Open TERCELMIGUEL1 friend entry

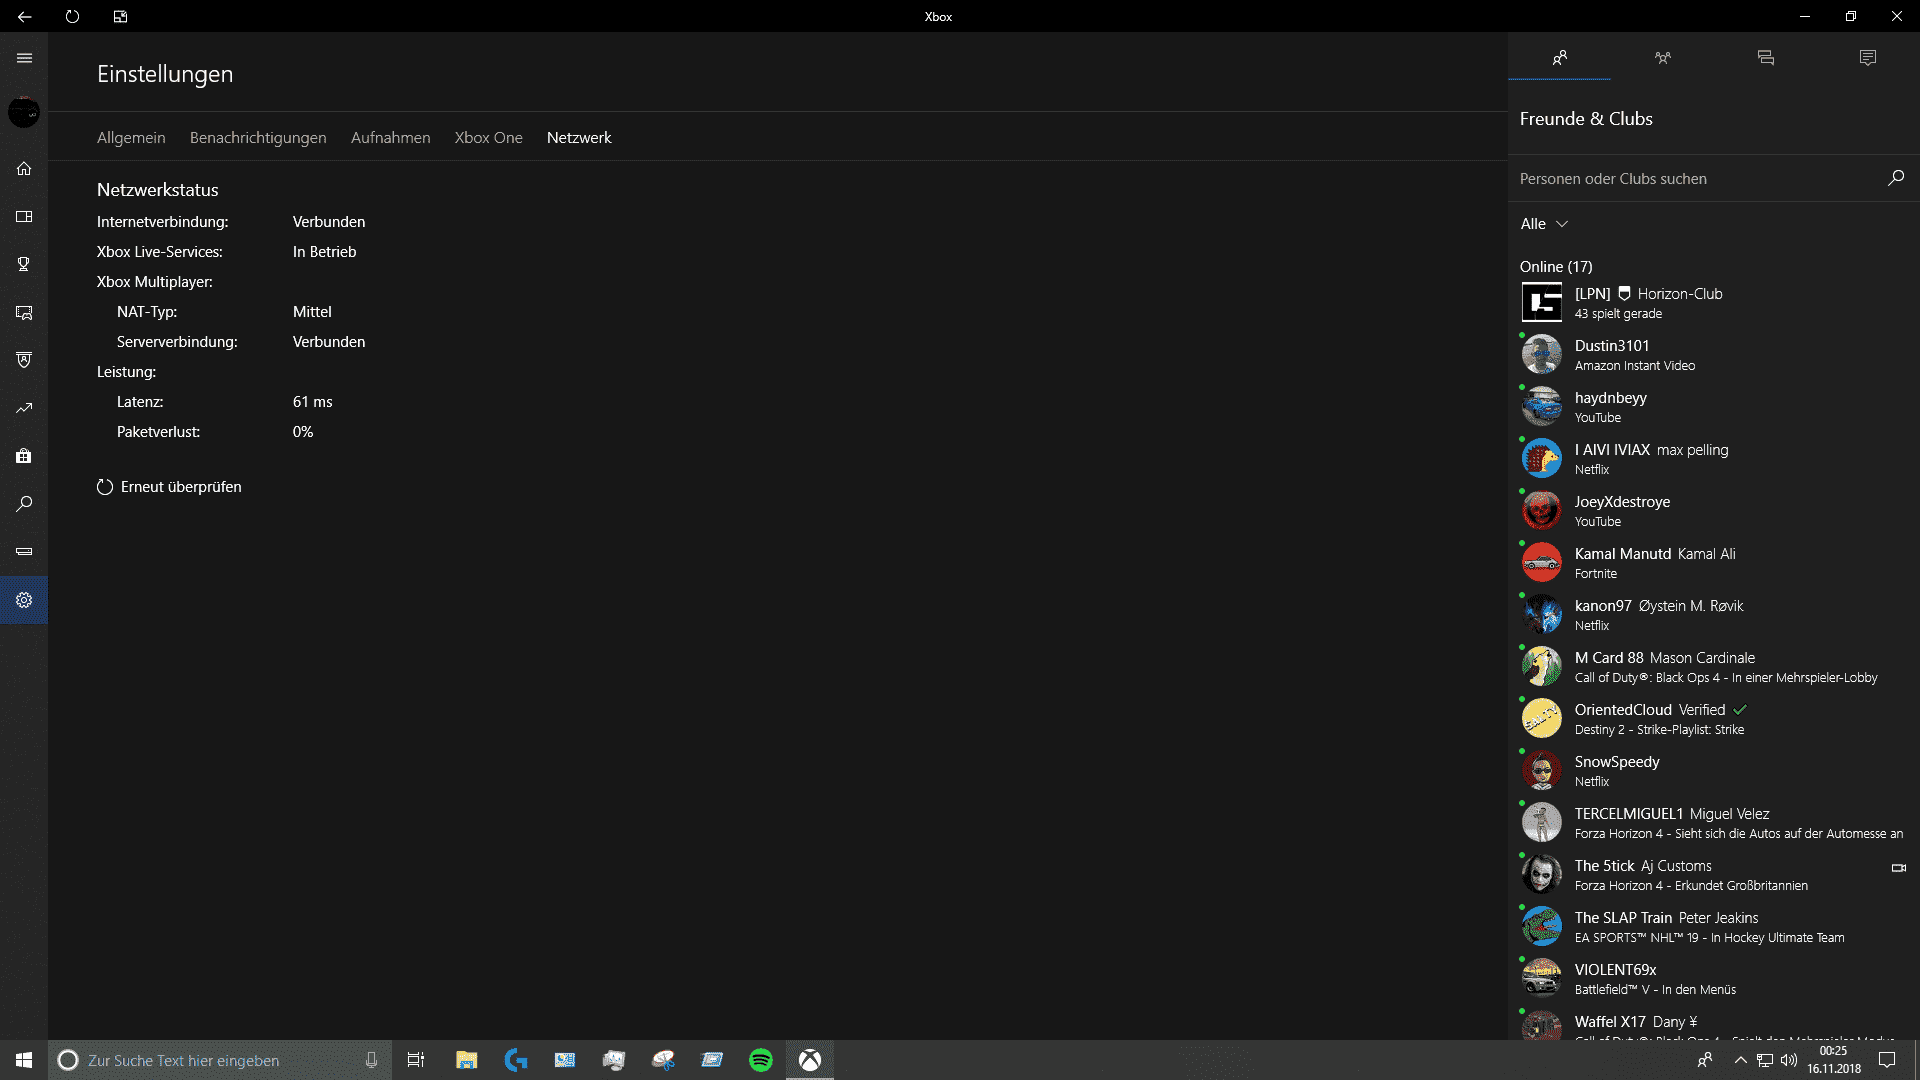coord(1714,823)
